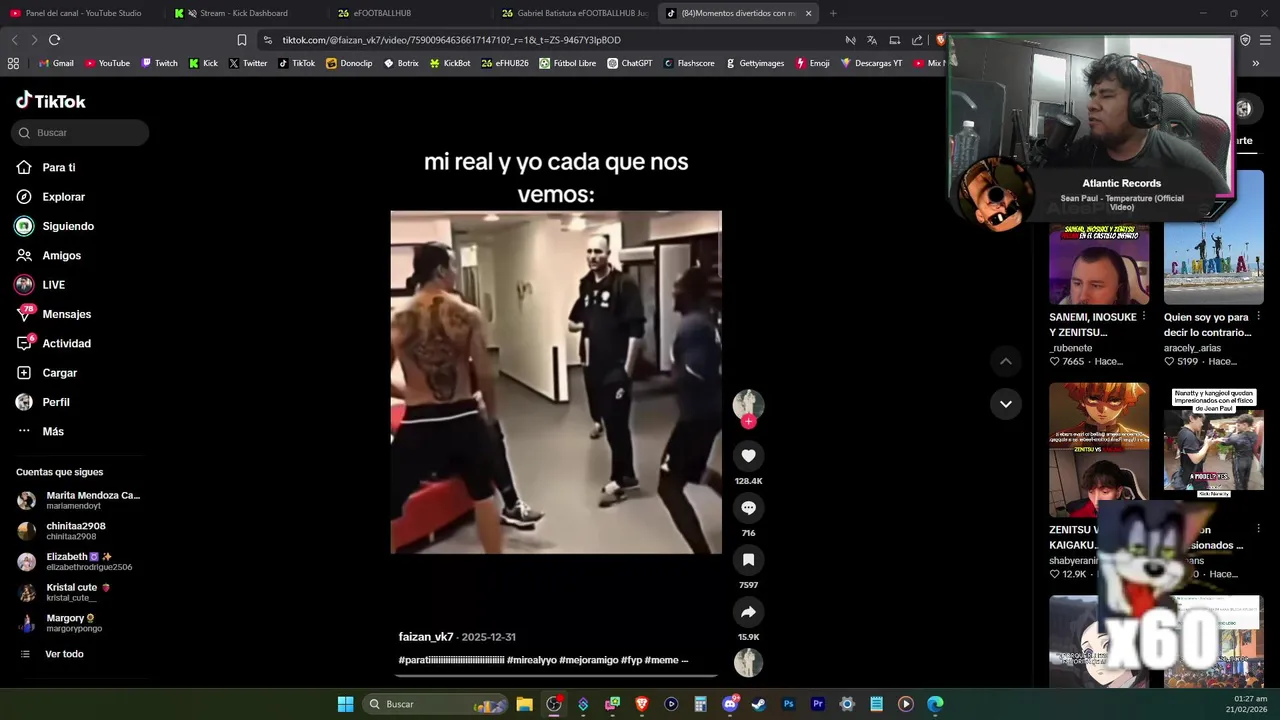Screen dimensions: 1280x720
Task: Open the Windows Start menu
Action: click(345, 704)
